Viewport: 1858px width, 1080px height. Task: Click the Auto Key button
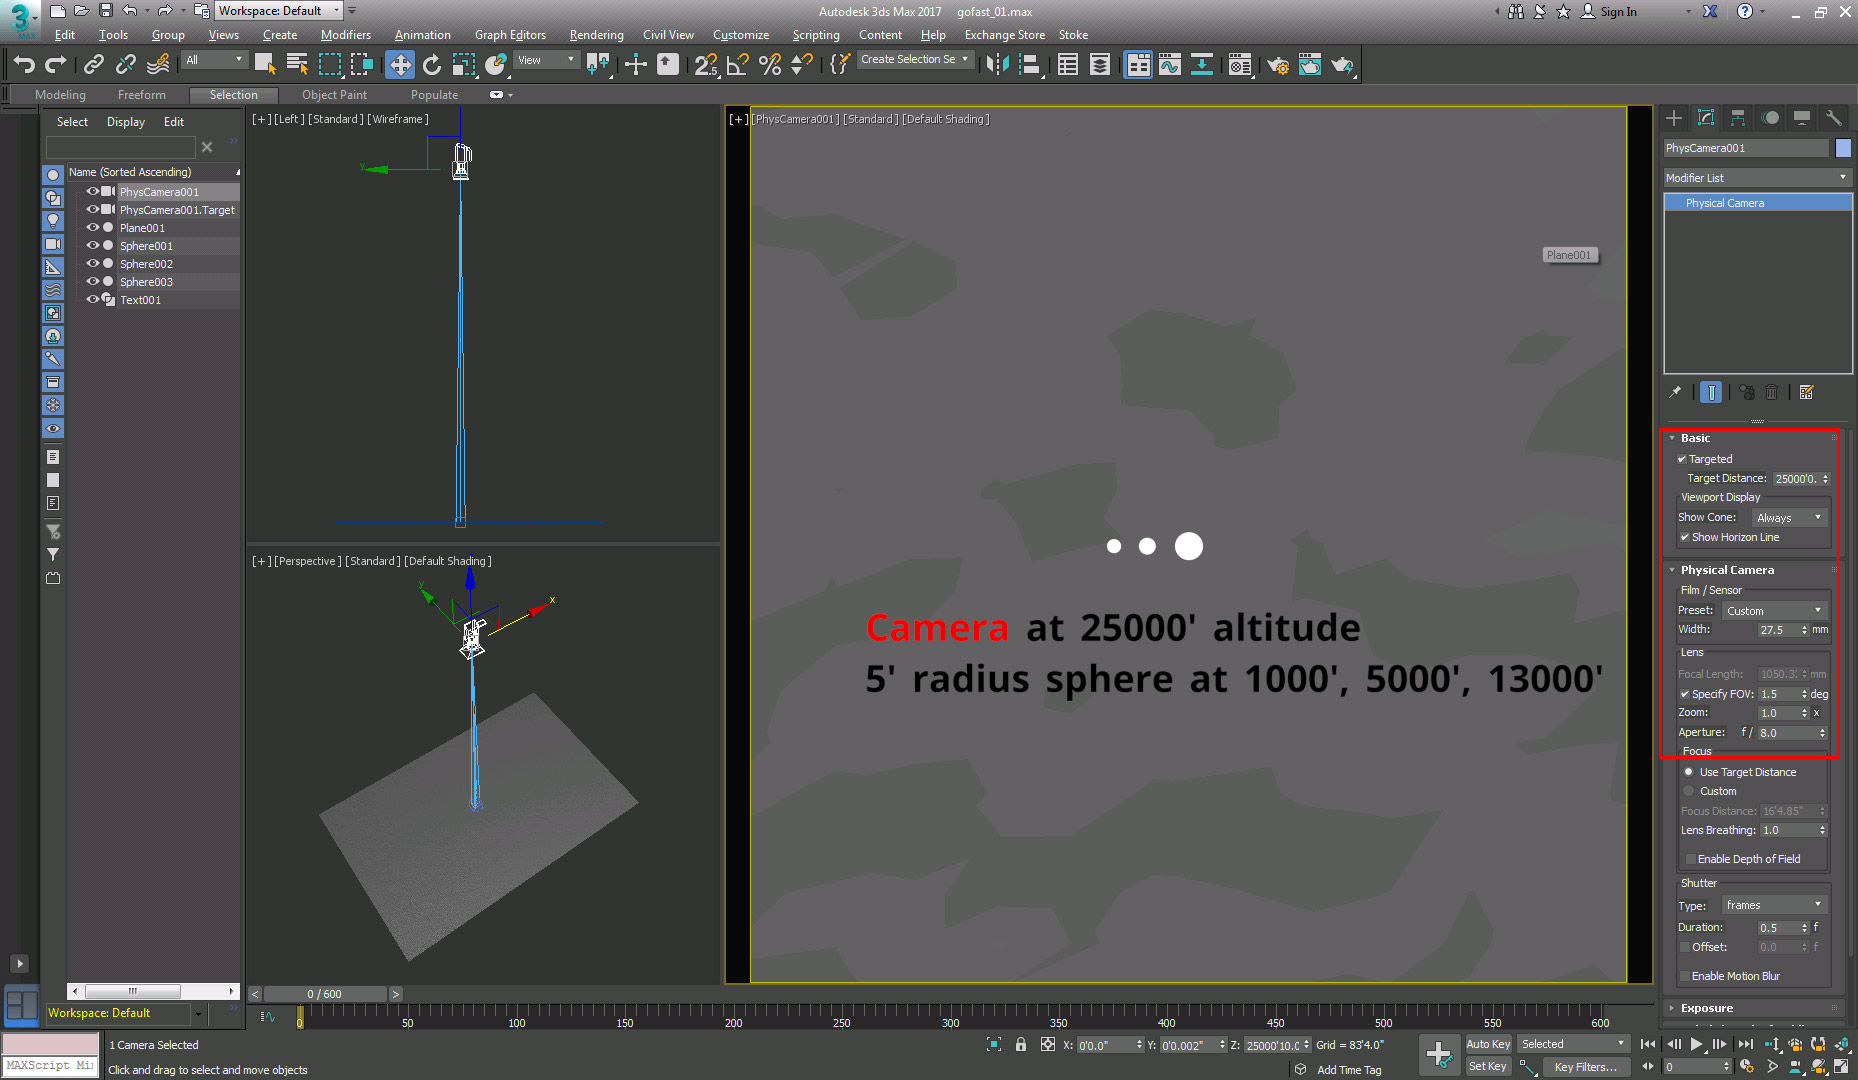(x=1488, y=1044)
